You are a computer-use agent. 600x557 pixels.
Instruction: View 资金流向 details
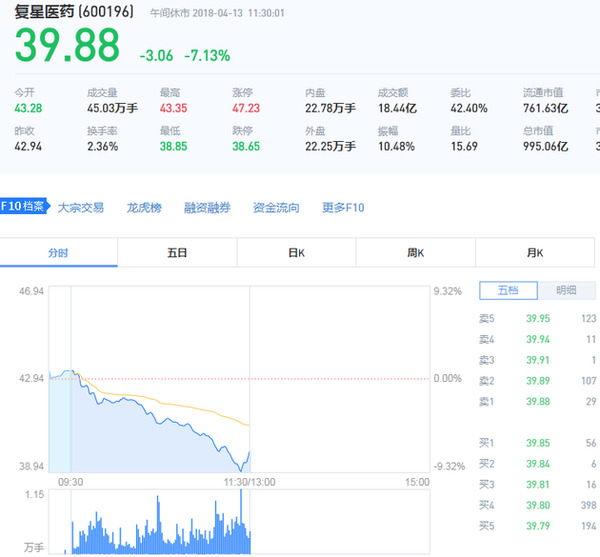(x=276, y=208)
